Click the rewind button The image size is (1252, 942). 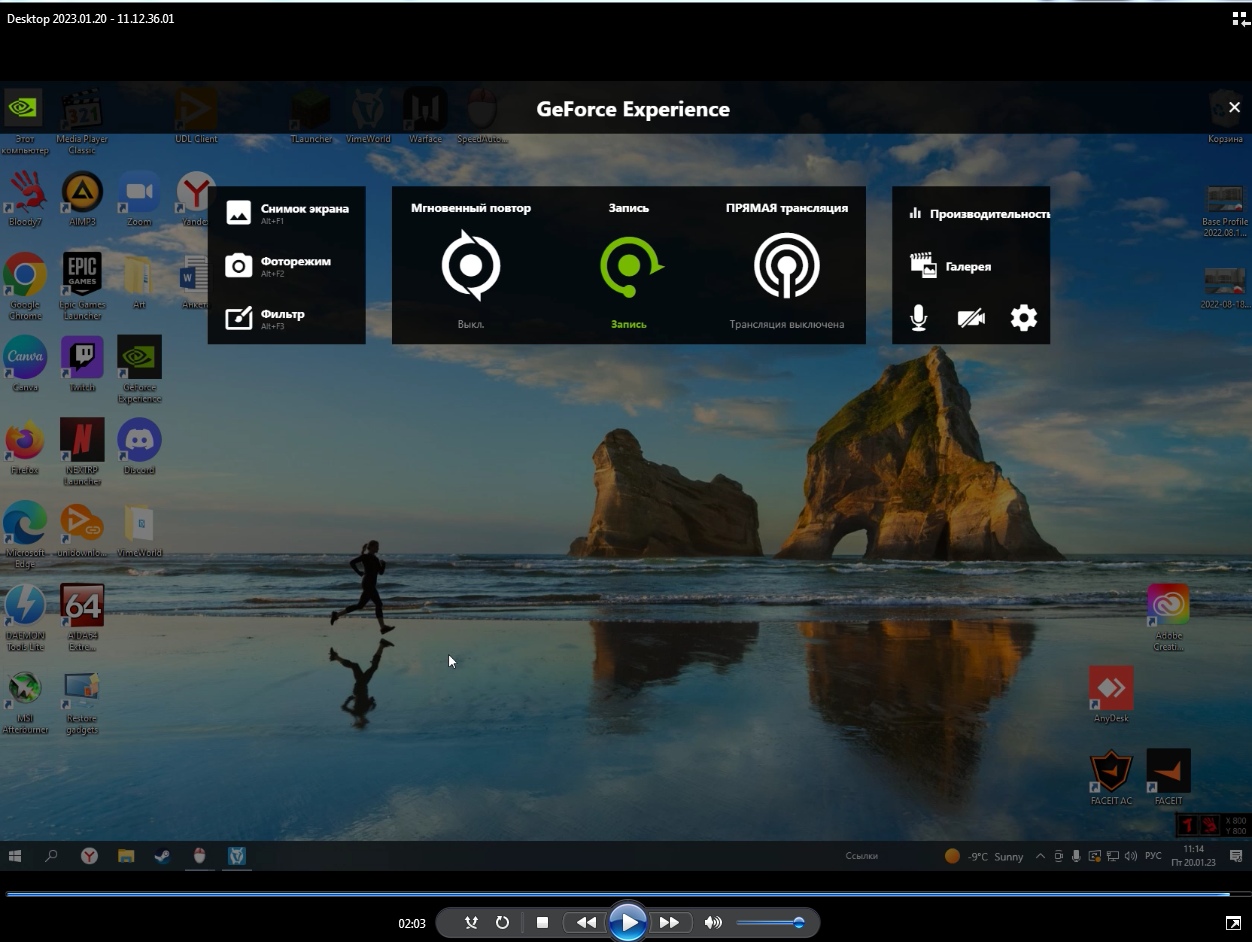coord(585,922)
